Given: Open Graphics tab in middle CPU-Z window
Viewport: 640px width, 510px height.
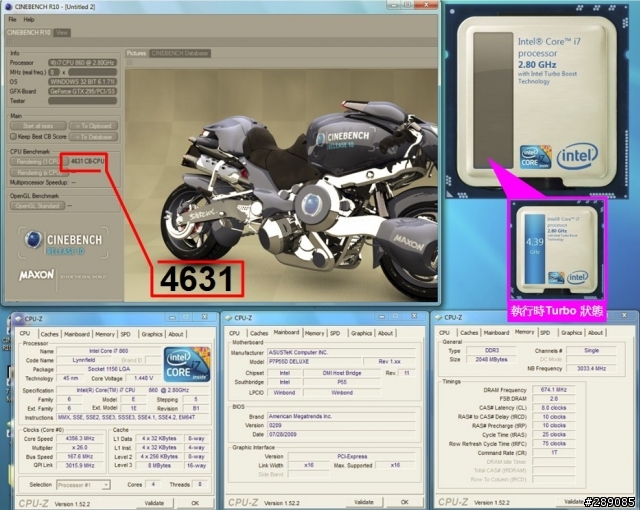Looking at the screenshot, I should pos(361,333).
